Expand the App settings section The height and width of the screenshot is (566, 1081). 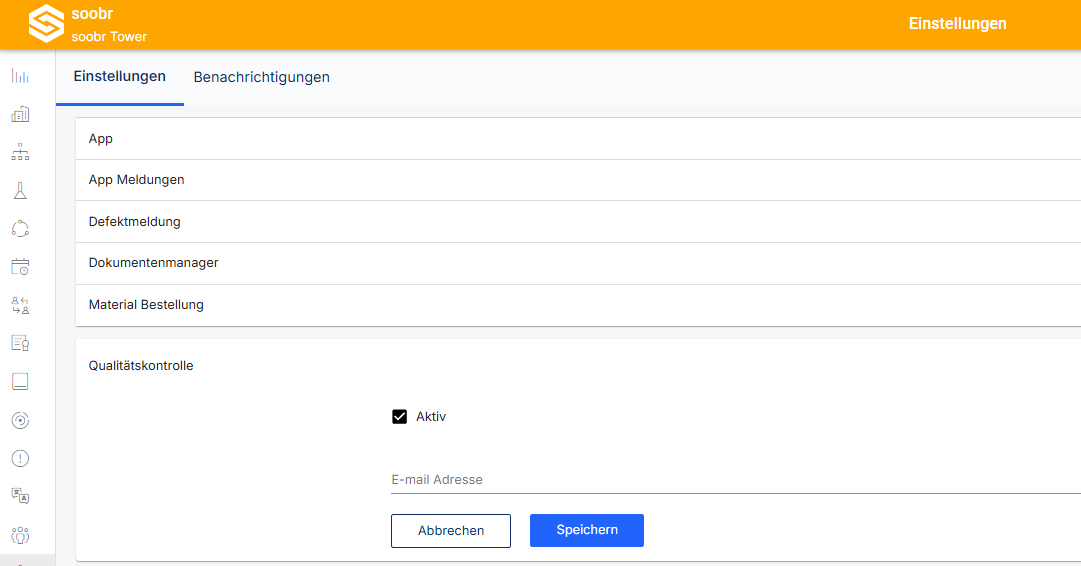(578, 139)
